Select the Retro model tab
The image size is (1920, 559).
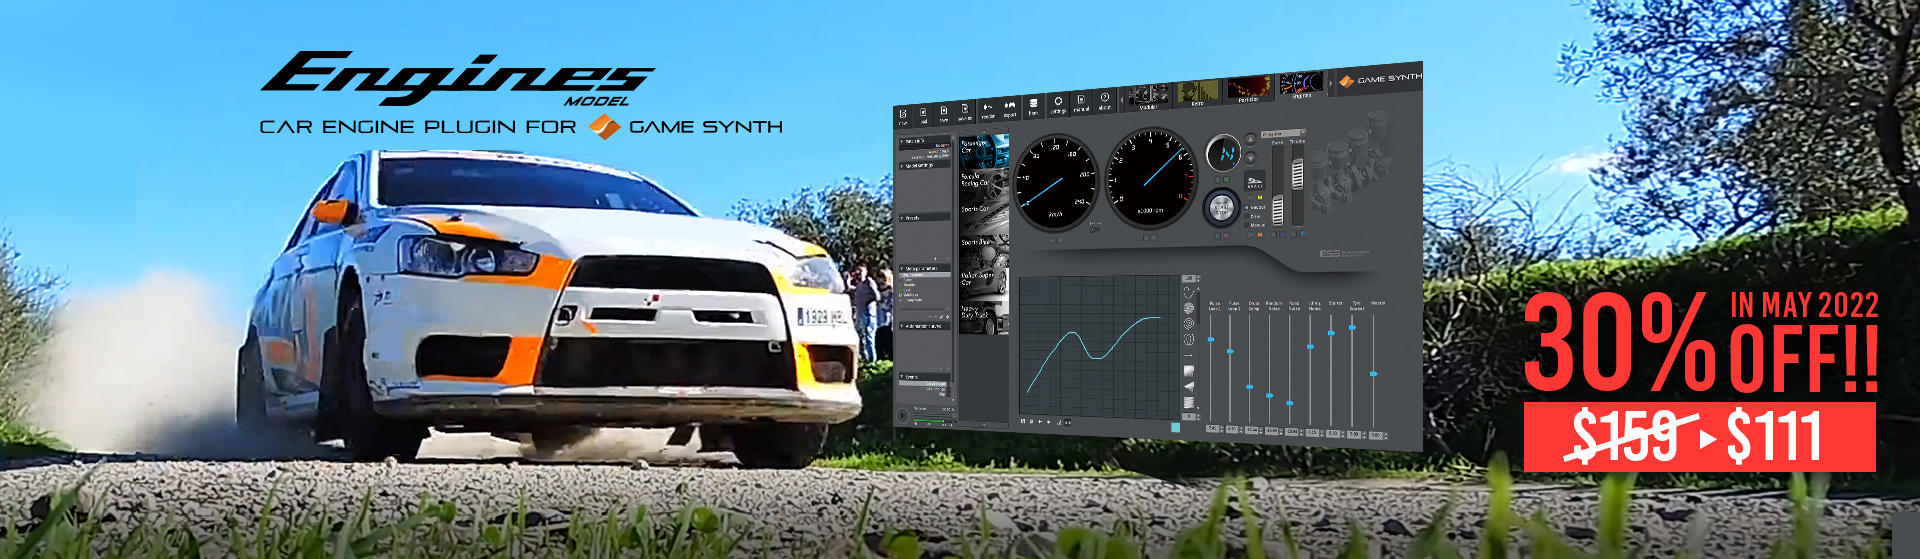tap(1198, 92)
